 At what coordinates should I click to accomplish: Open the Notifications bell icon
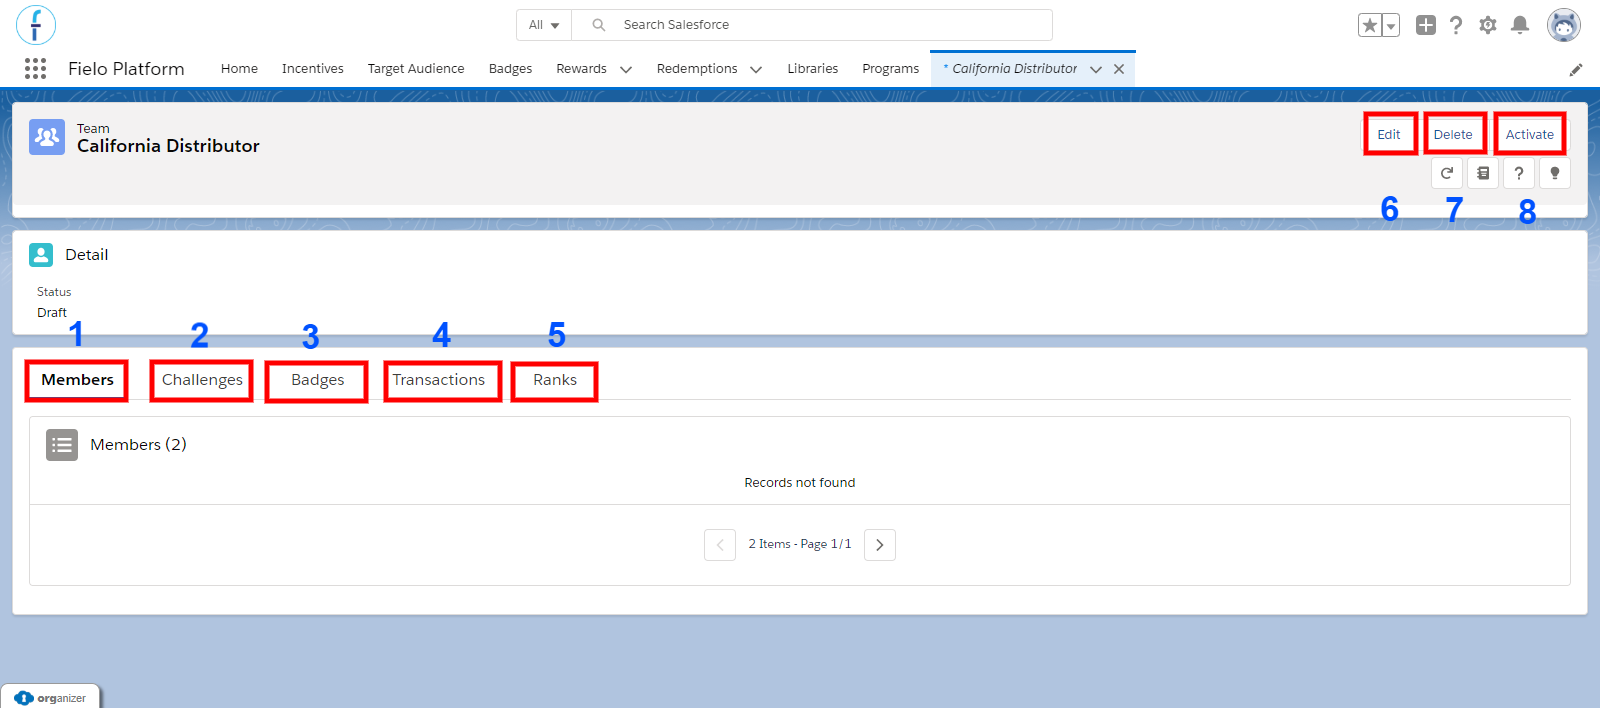[1520, 25]
